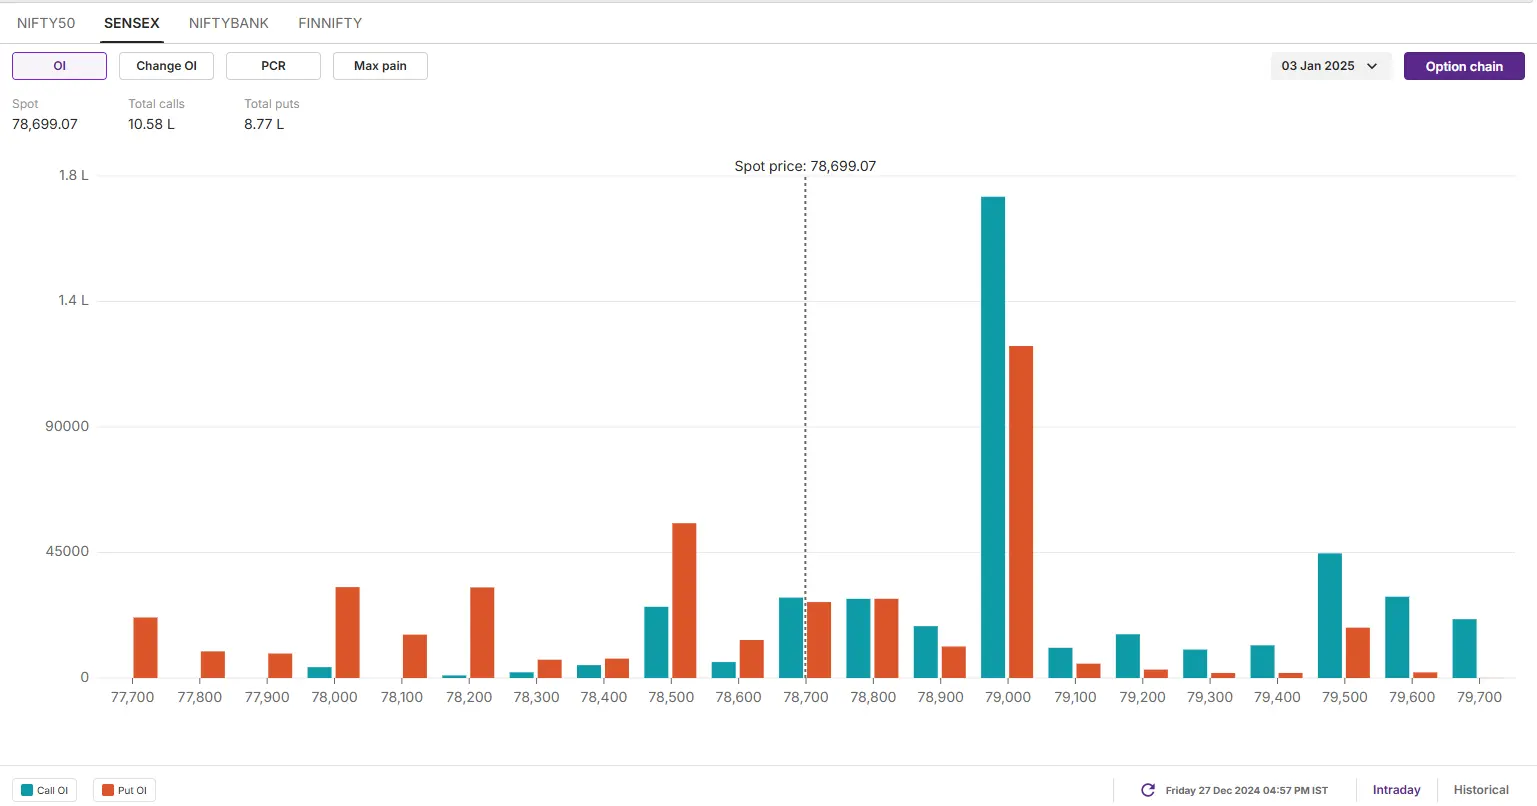The image size is (1537, 806).
Task: Select the OI chart button
Action: tap(59, 66)
